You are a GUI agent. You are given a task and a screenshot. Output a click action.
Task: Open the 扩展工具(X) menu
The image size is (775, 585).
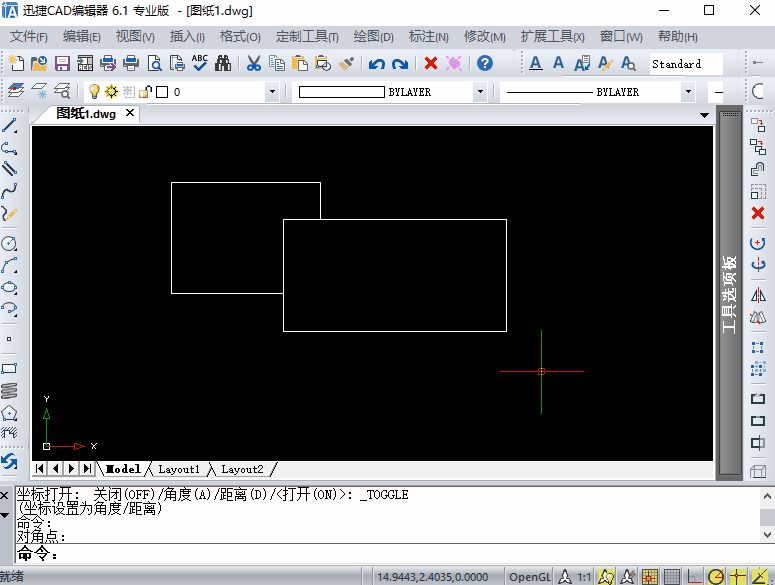pyautogui.click(x=552, y=37)
